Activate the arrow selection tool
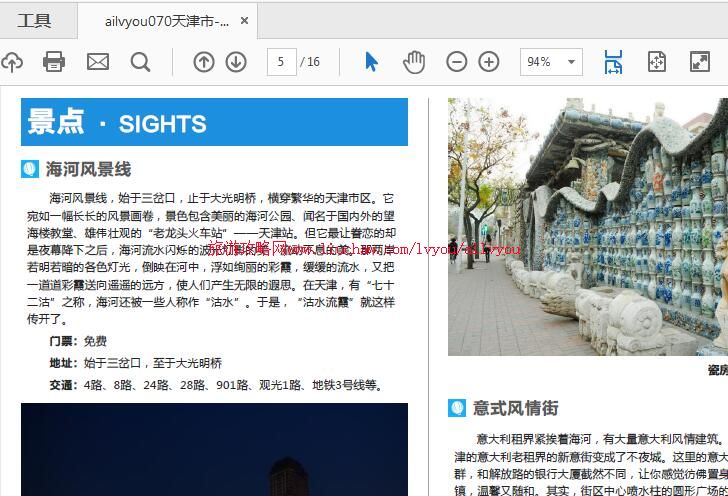The image size is (728, 496). 371,62
